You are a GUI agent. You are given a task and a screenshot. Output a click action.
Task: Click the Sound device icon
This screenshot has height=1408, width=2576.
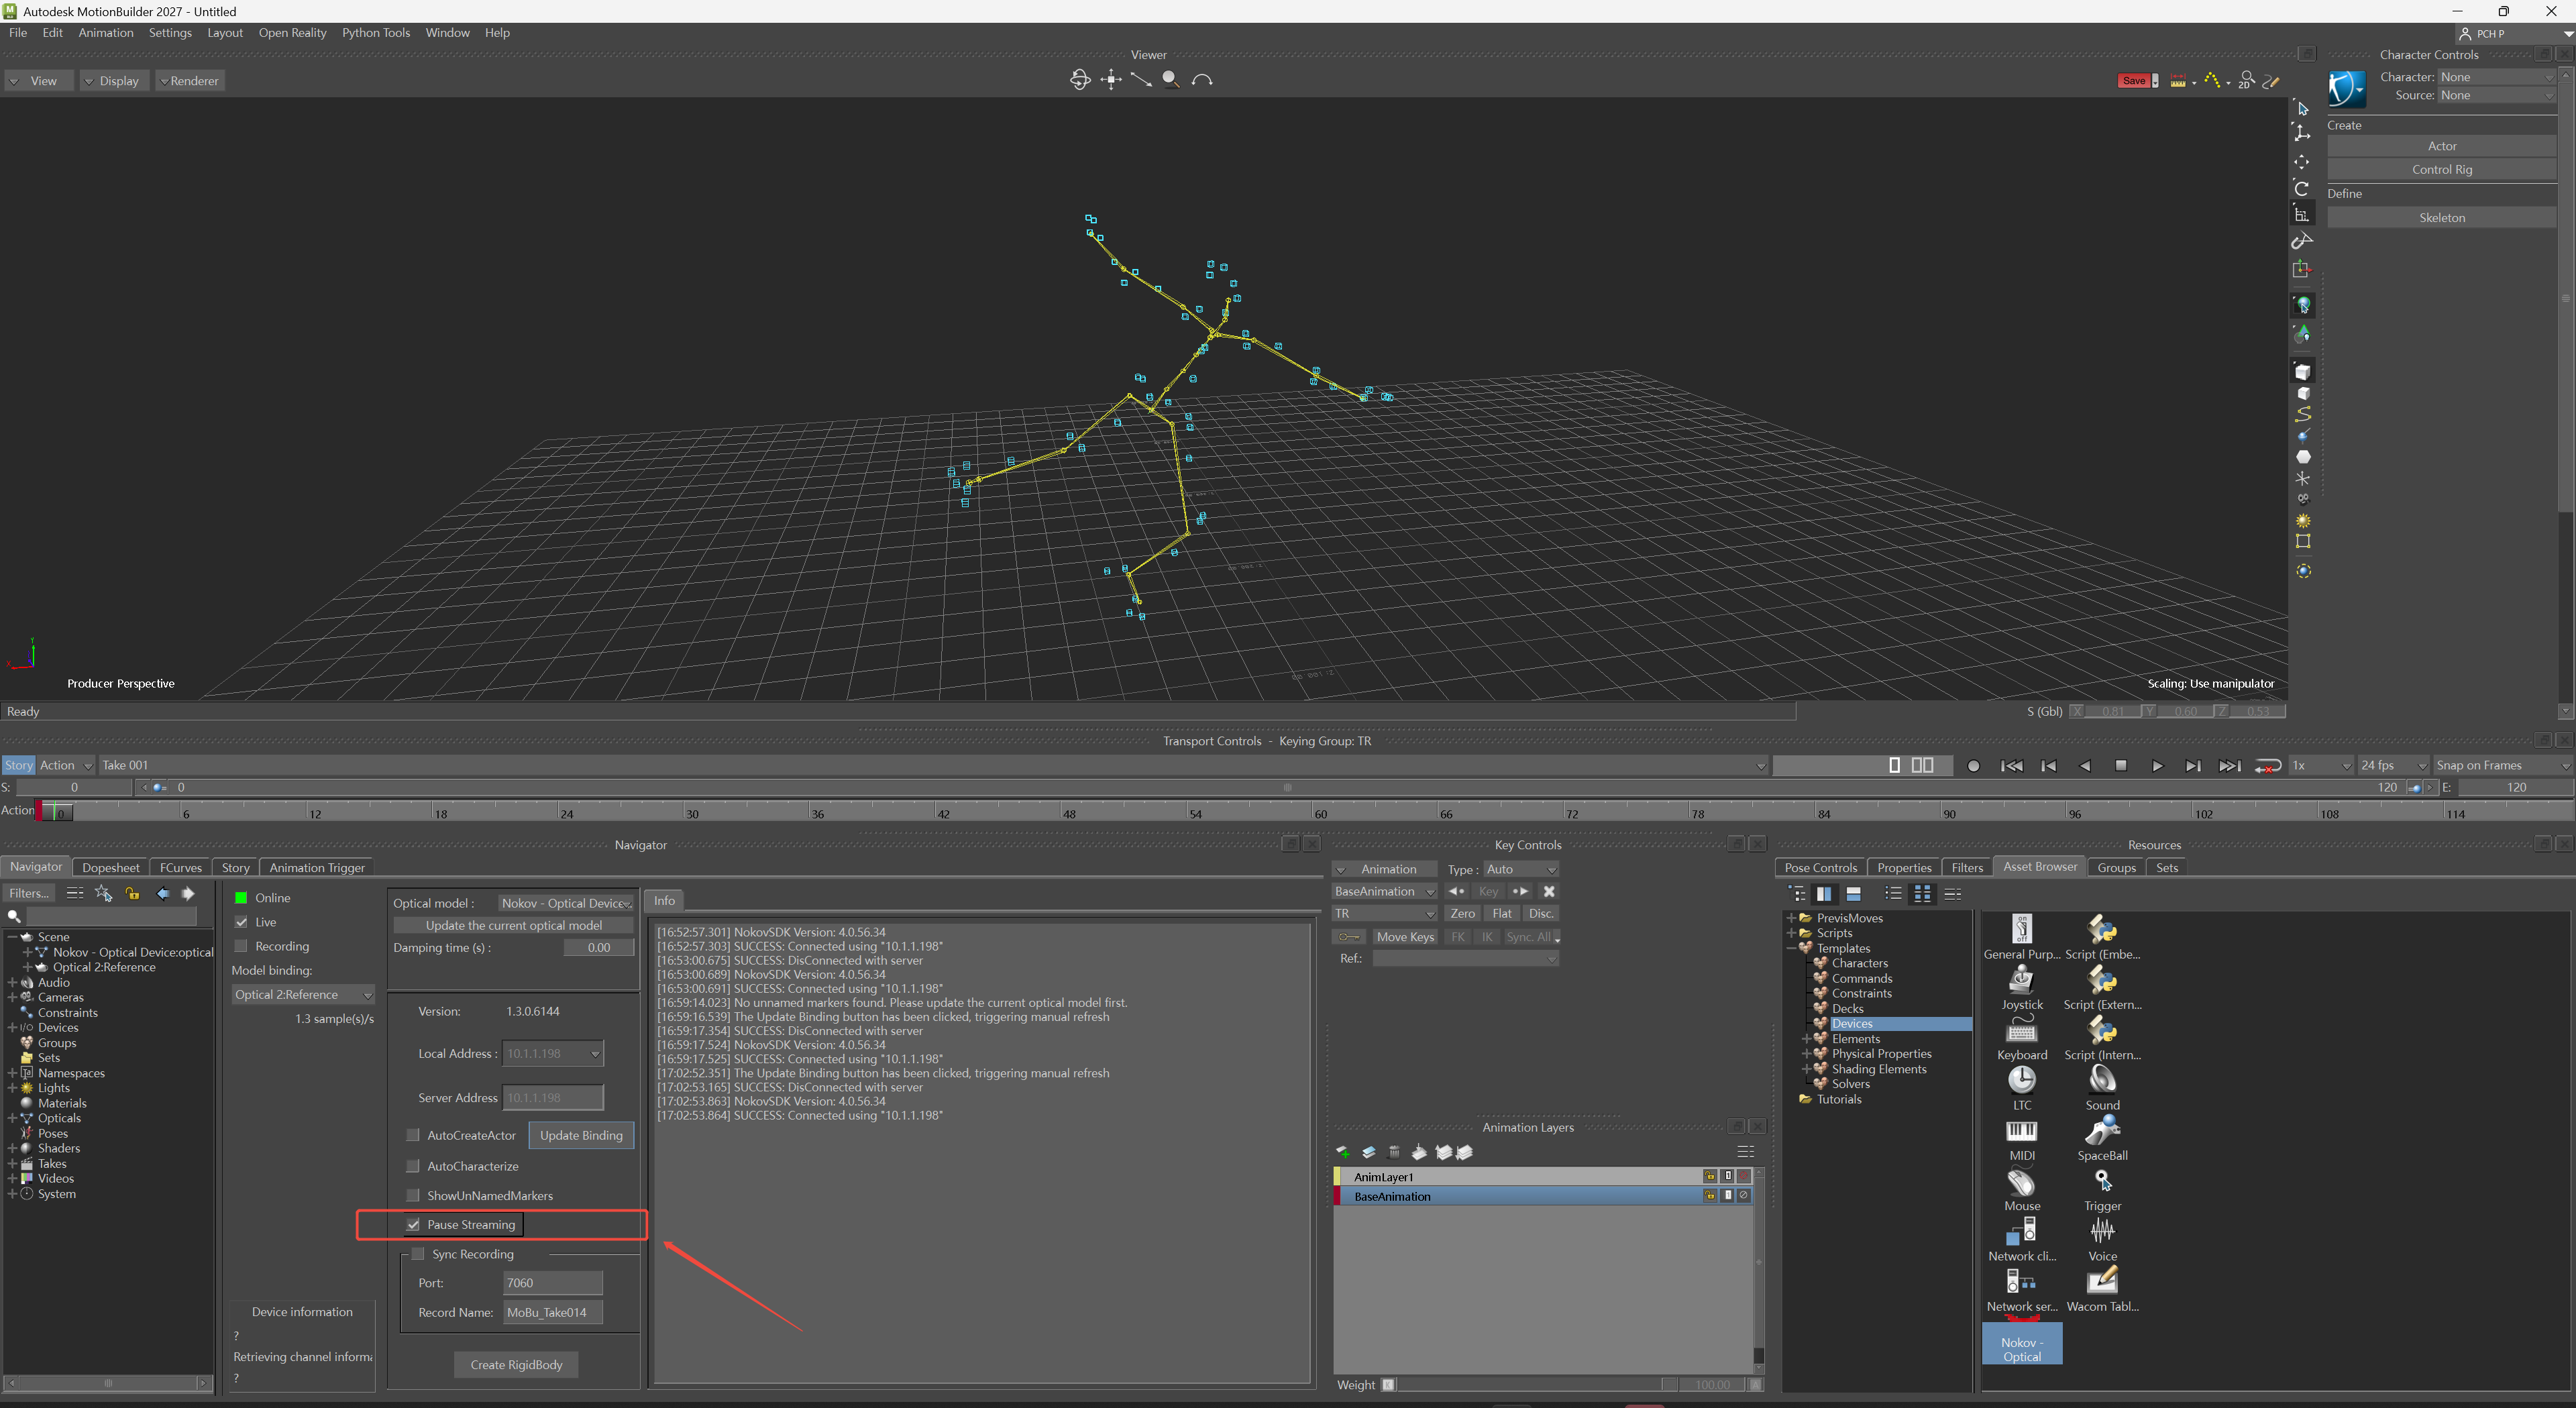2102,1080
